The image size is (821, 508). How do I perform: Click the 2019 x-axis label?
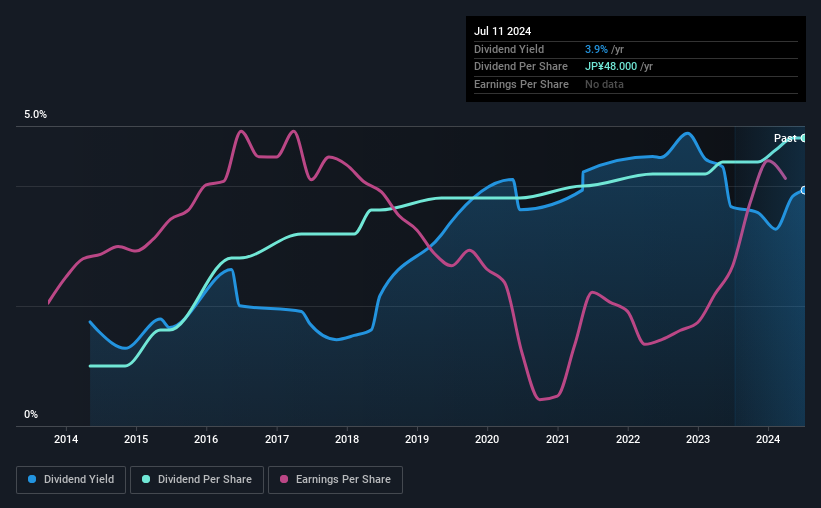click(417, 439)
